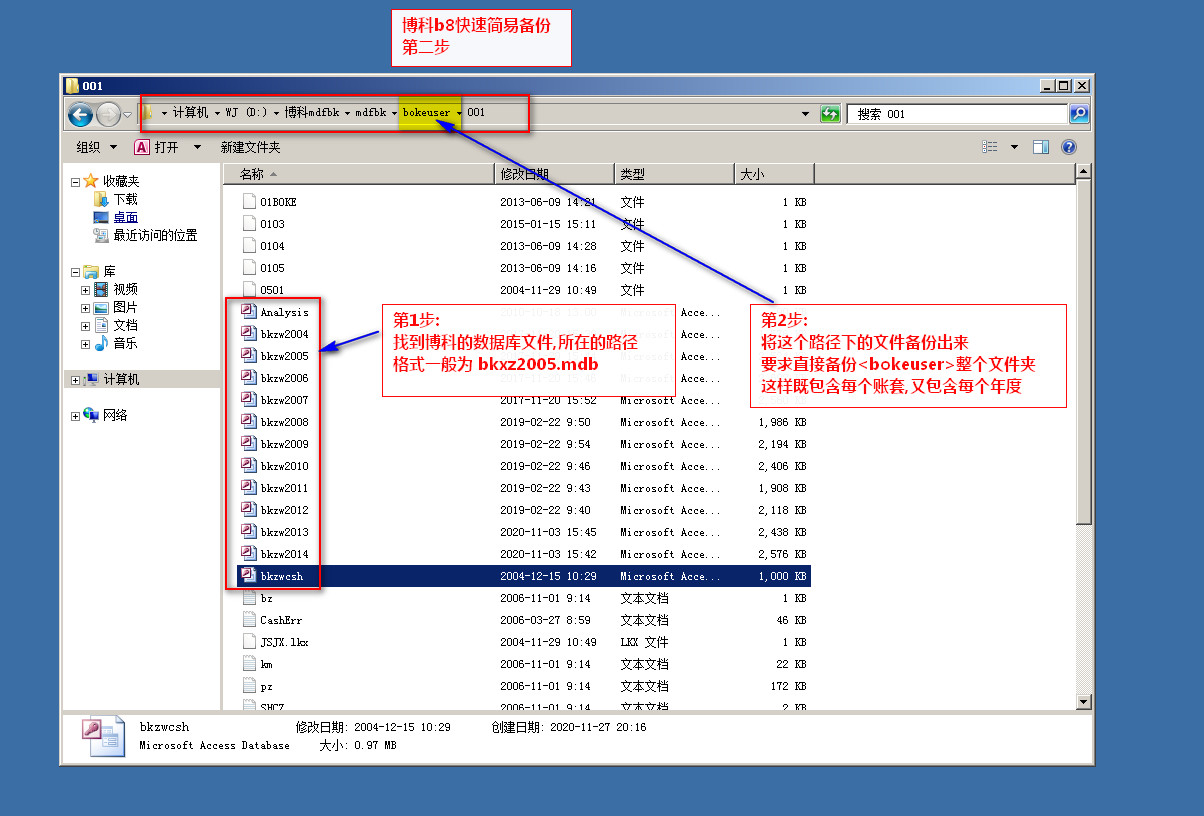This screenshot has height=816, width=1204.
Task: Toggle the preview pane icon
Action: pos(1041,147)
